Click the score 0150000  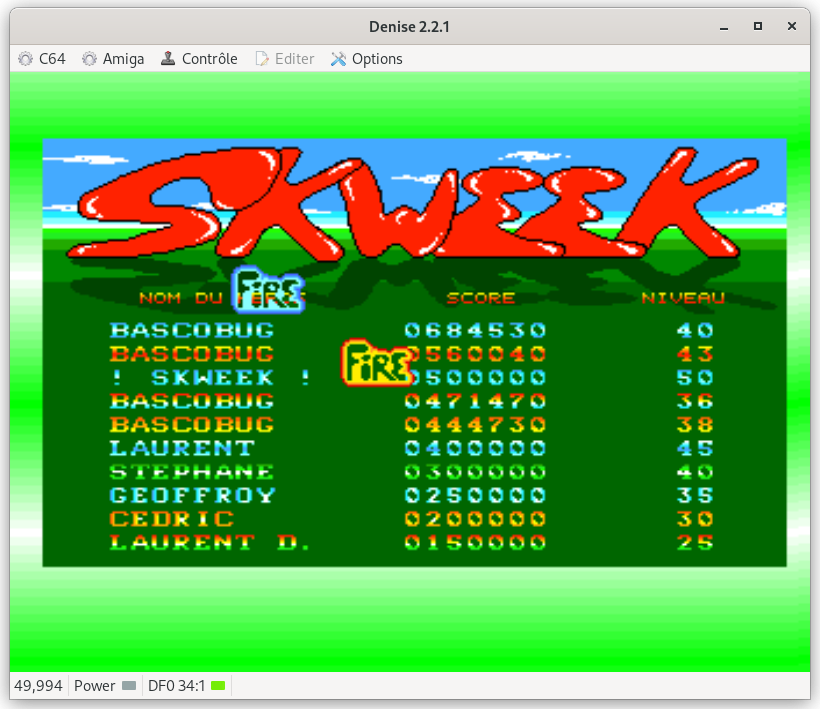click(475, 542)
